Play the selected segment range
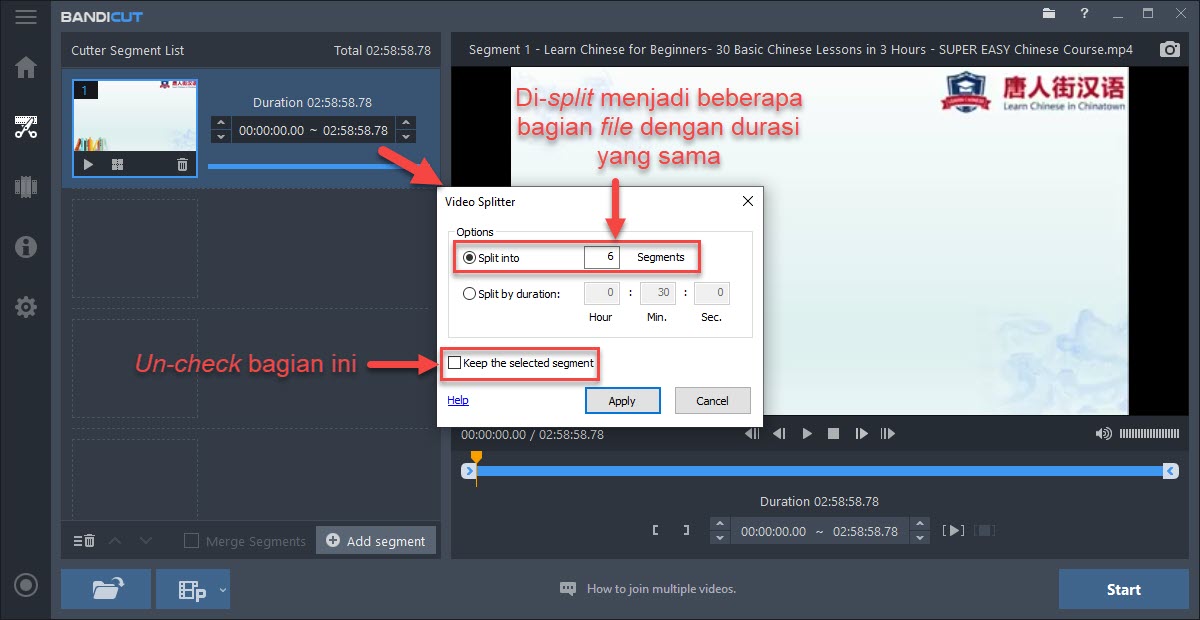 954,531
